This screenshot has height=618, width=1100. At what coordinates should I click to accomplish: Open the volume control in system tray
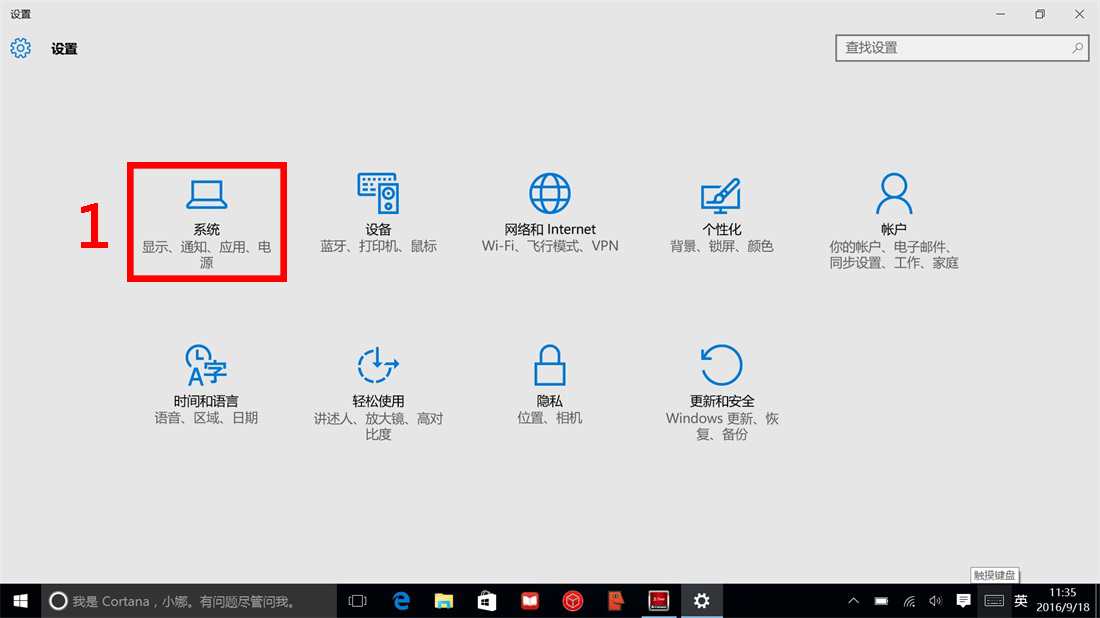(x=935, y=601)
